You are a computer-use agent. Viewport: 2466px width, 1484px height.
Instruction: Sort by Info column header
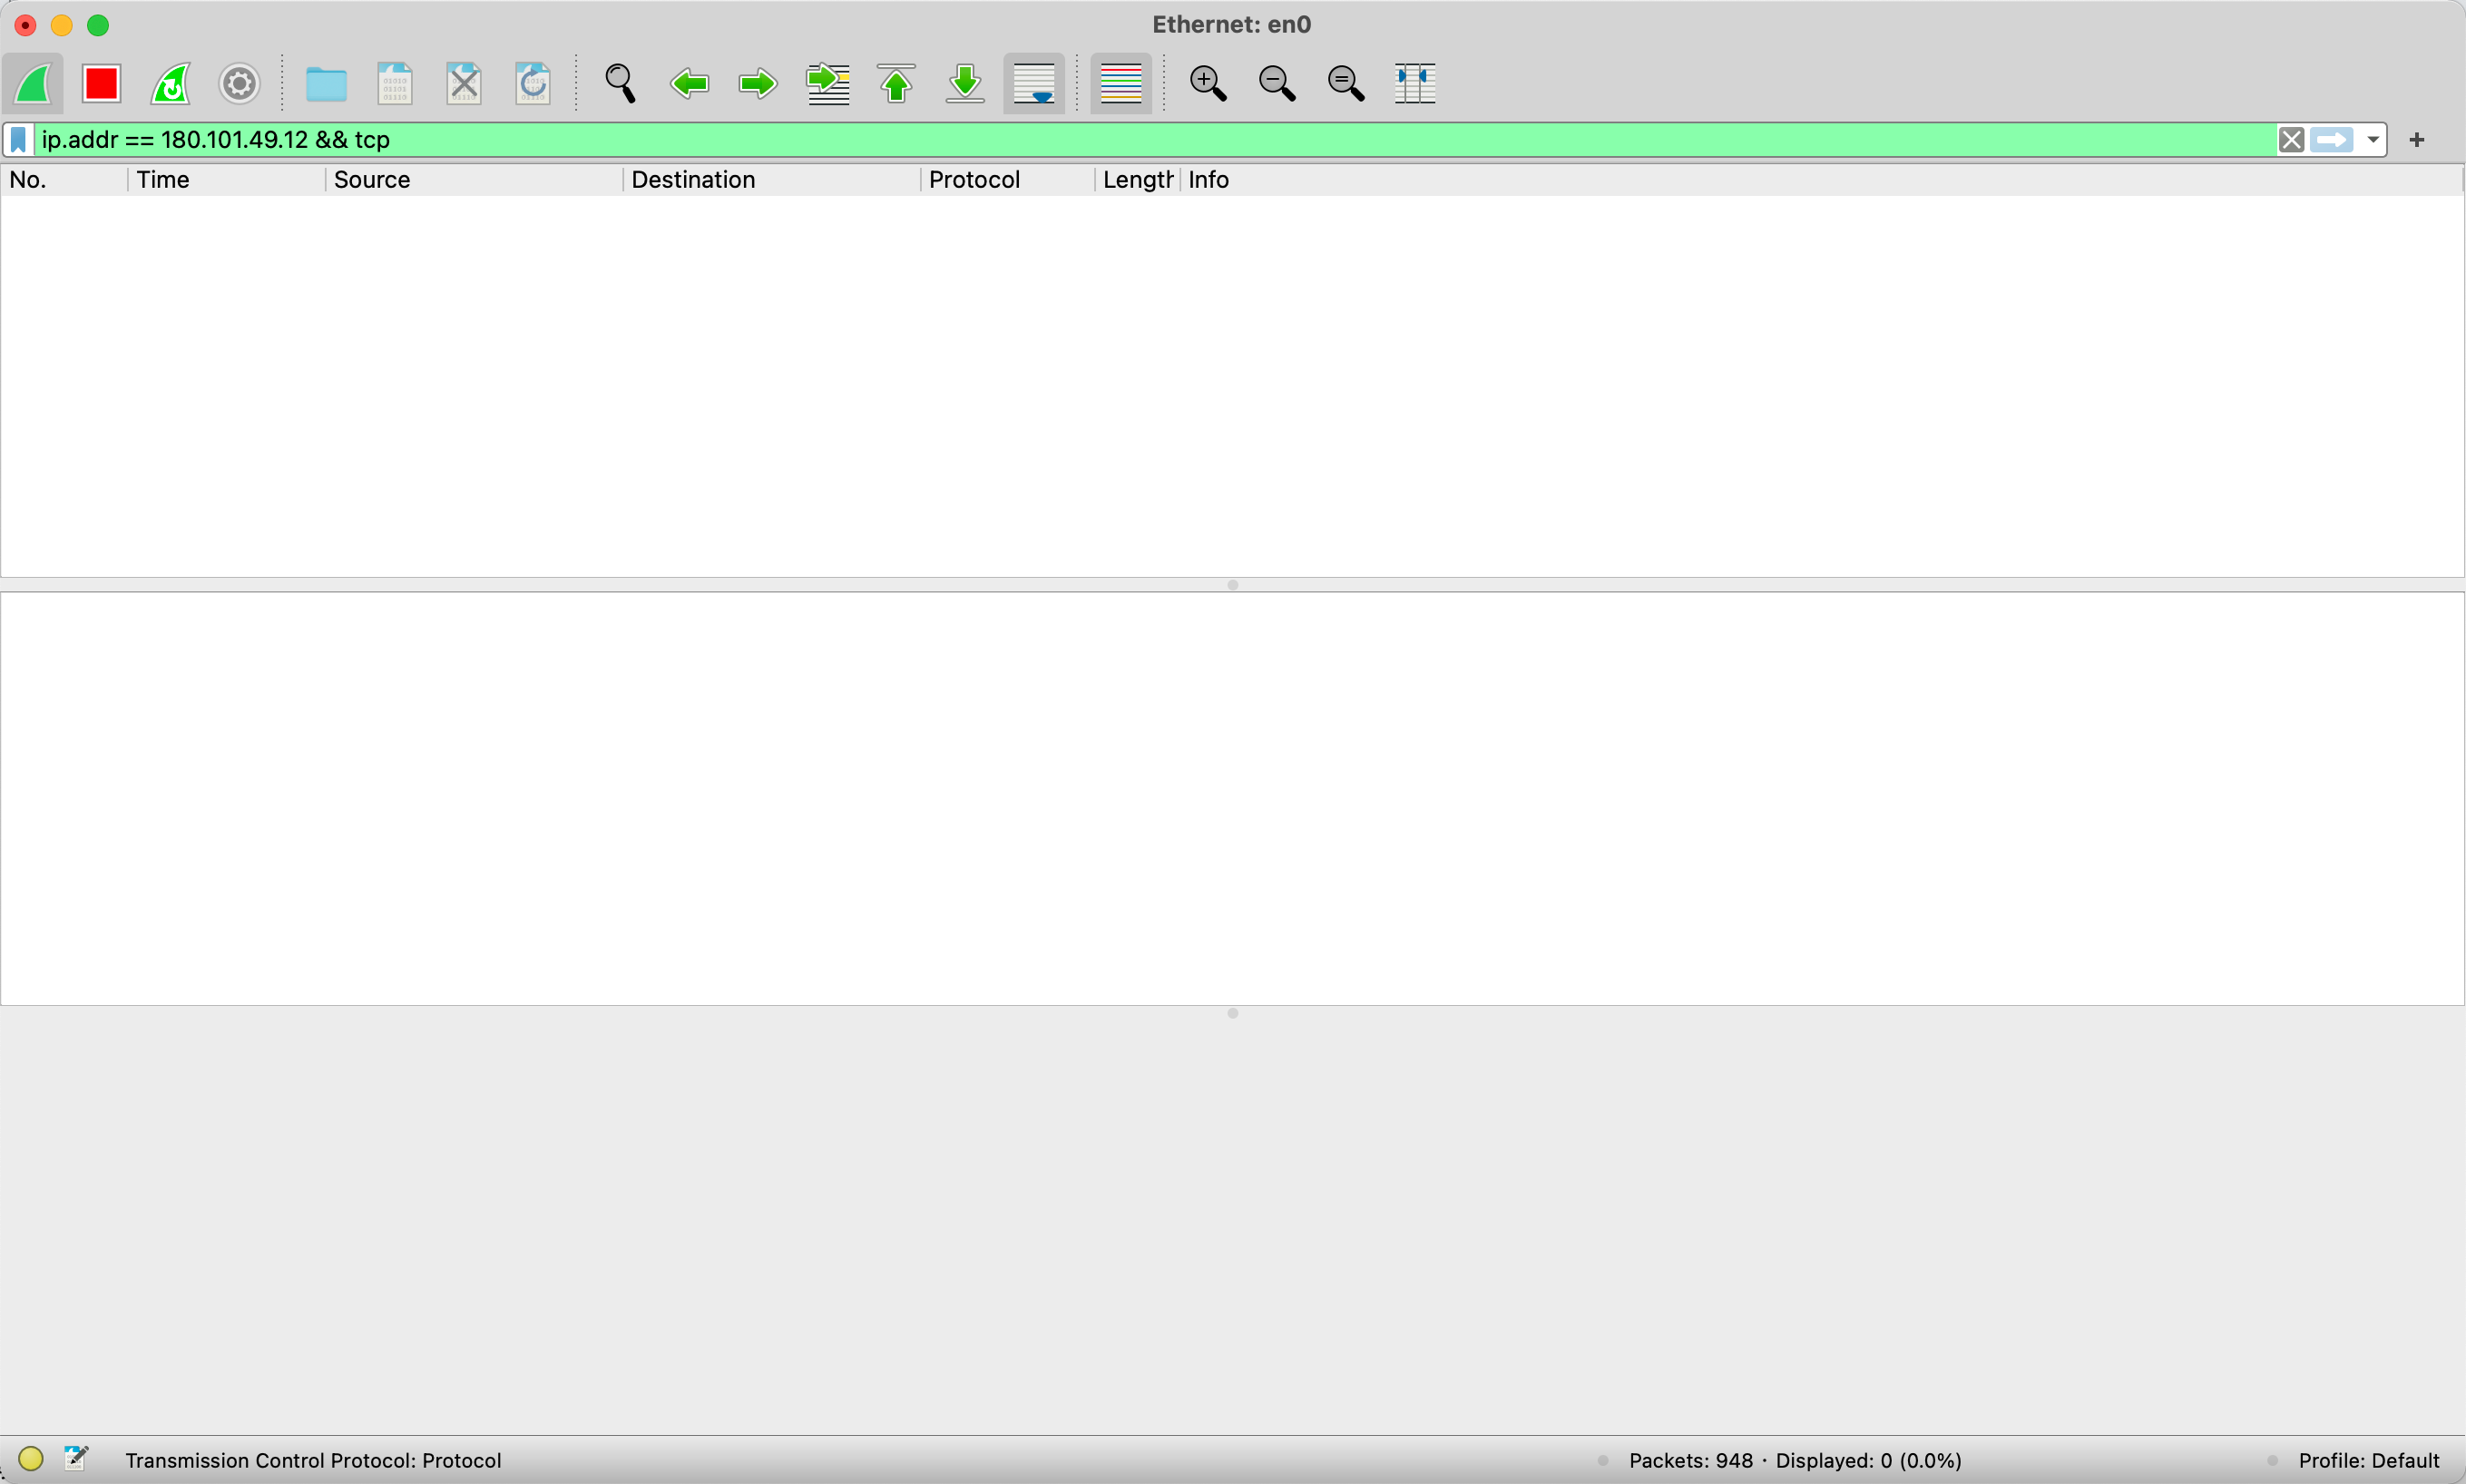[1821, 180]
